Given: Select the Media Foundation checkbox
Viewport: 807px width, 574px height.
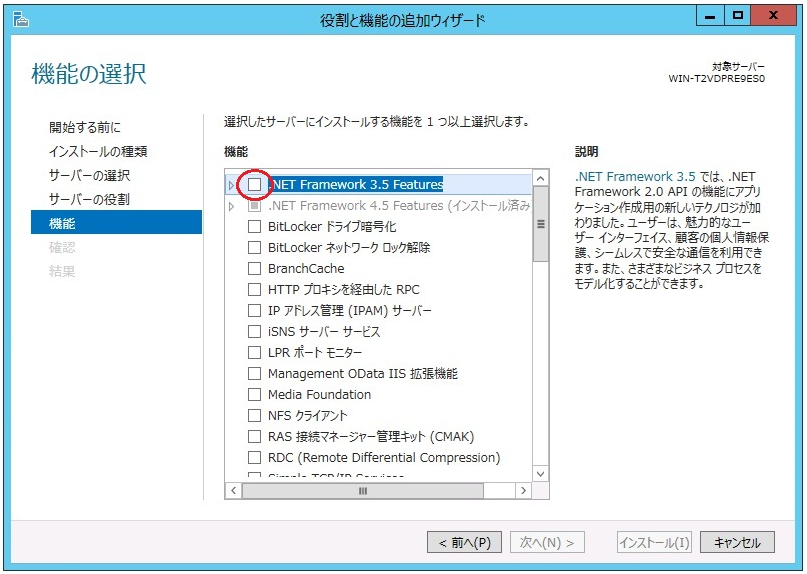Looking at the screenshot, I should [255, 395].
